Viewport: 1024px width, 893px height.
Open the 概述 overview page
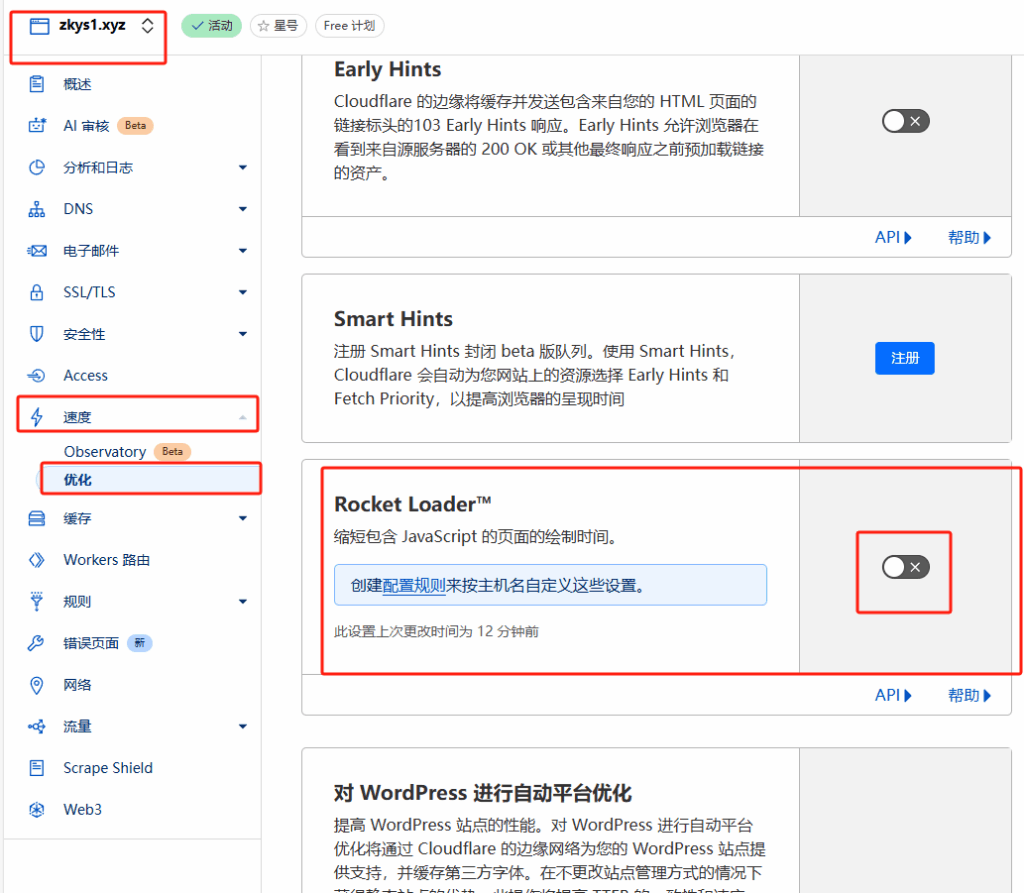pos(77,84)
